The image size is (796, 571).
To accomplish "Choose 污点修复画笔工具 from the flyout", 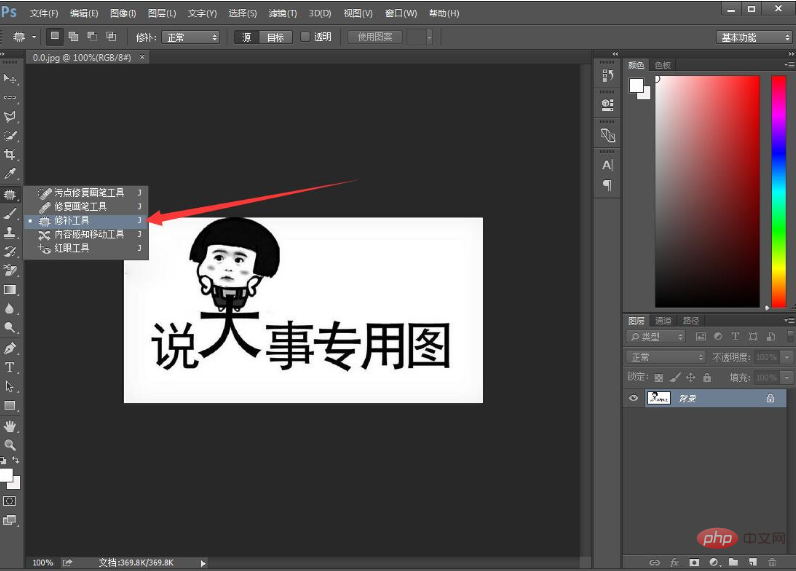I will click(x=86, y=193).
